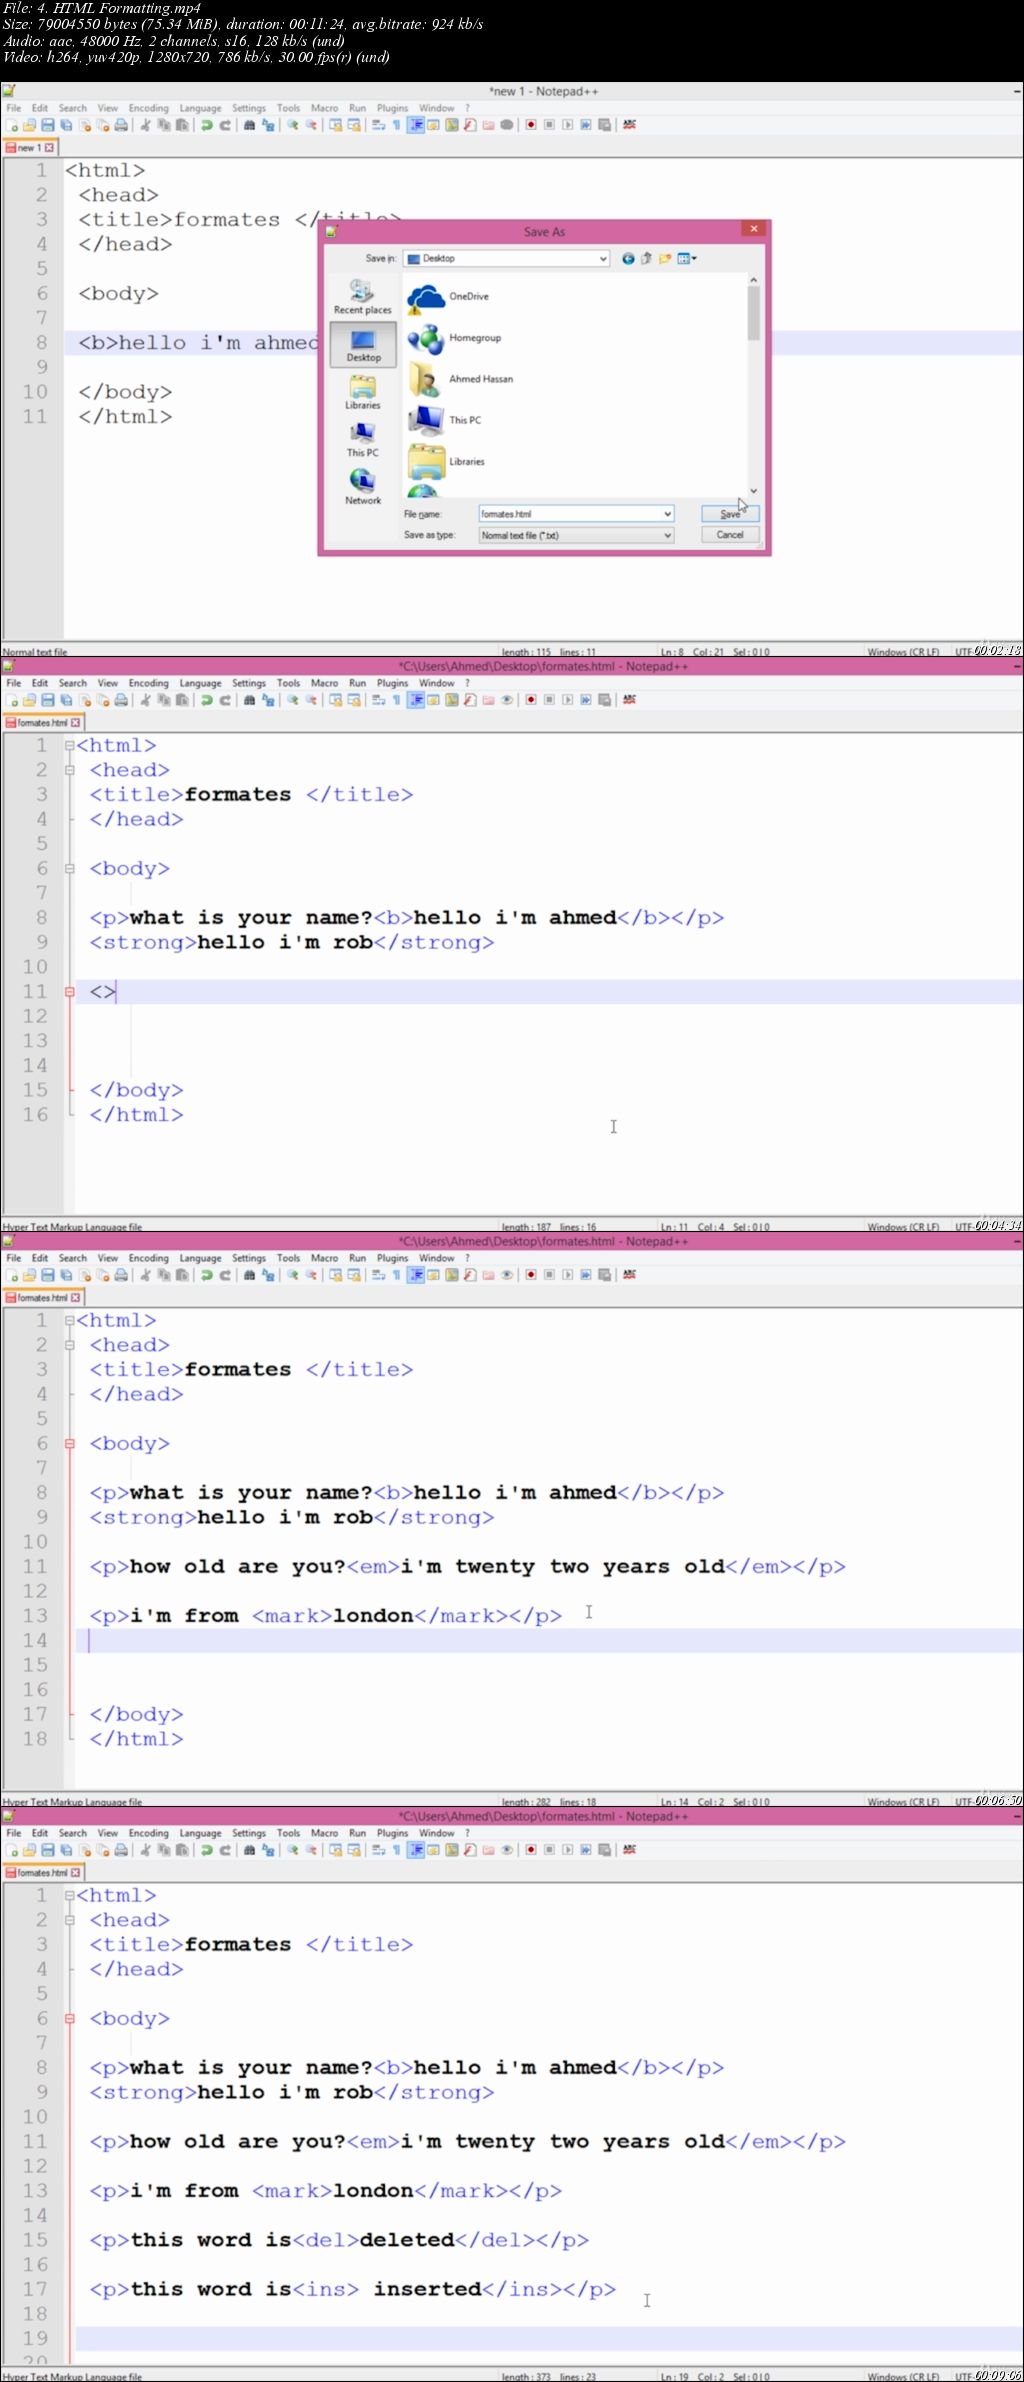Image resolution: width=1024 pixels, height=2382 pixels.
Task: Open Encoding menu in '*new 1' window
Action: [x=148, y=108]
